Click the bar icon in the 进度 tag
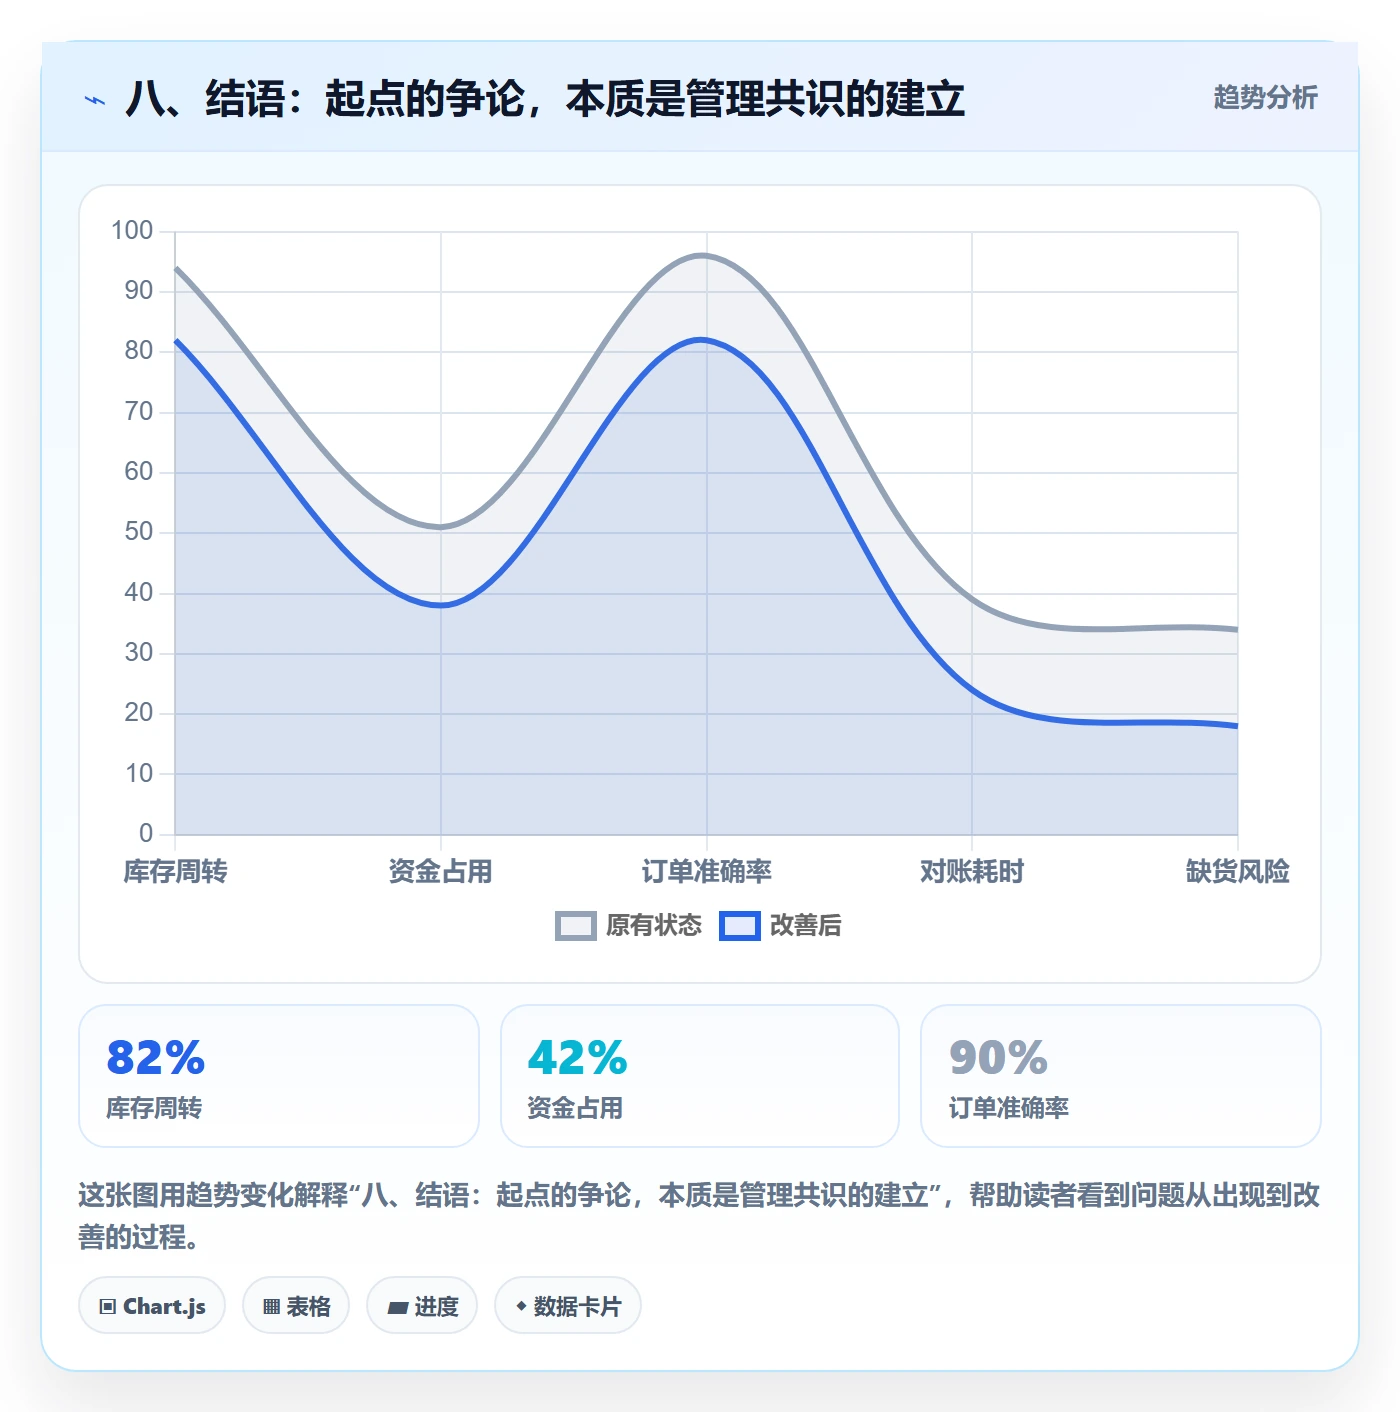Screen dimensions: 1400x1412 point(398,1307)
